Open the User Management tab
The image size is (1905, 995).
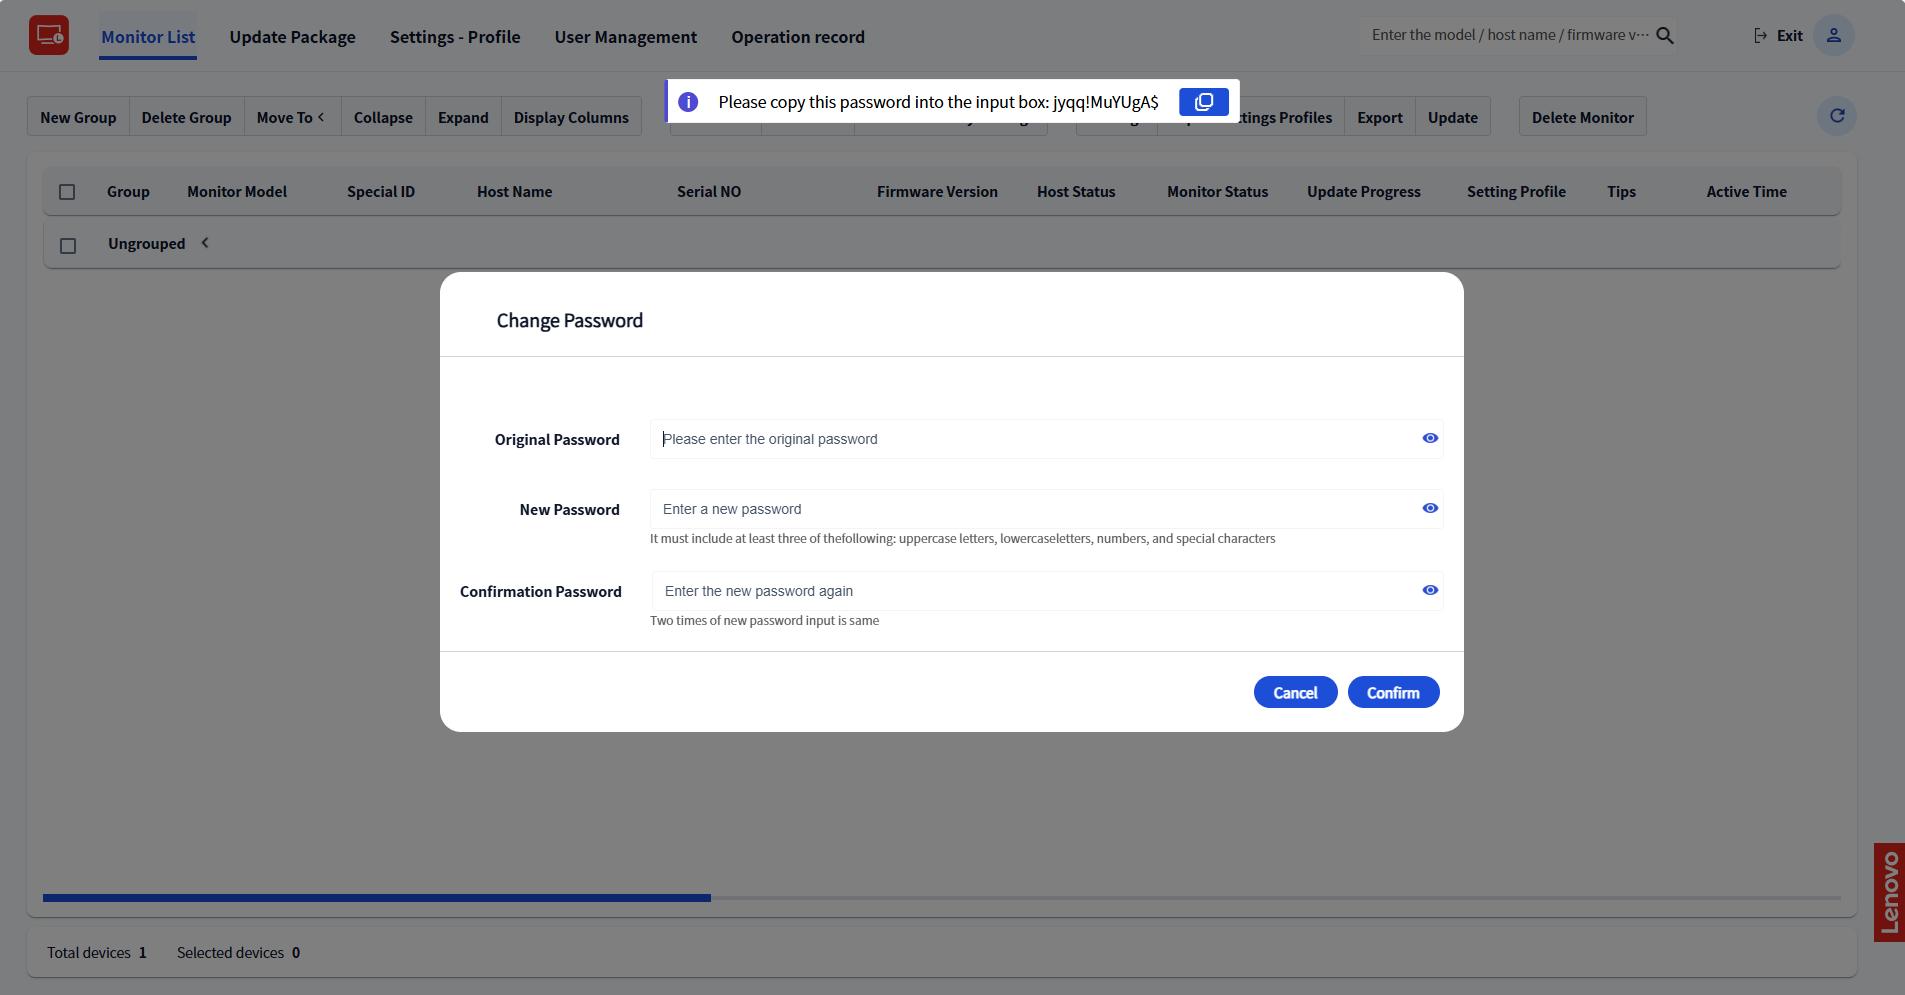tap(625, 37)
